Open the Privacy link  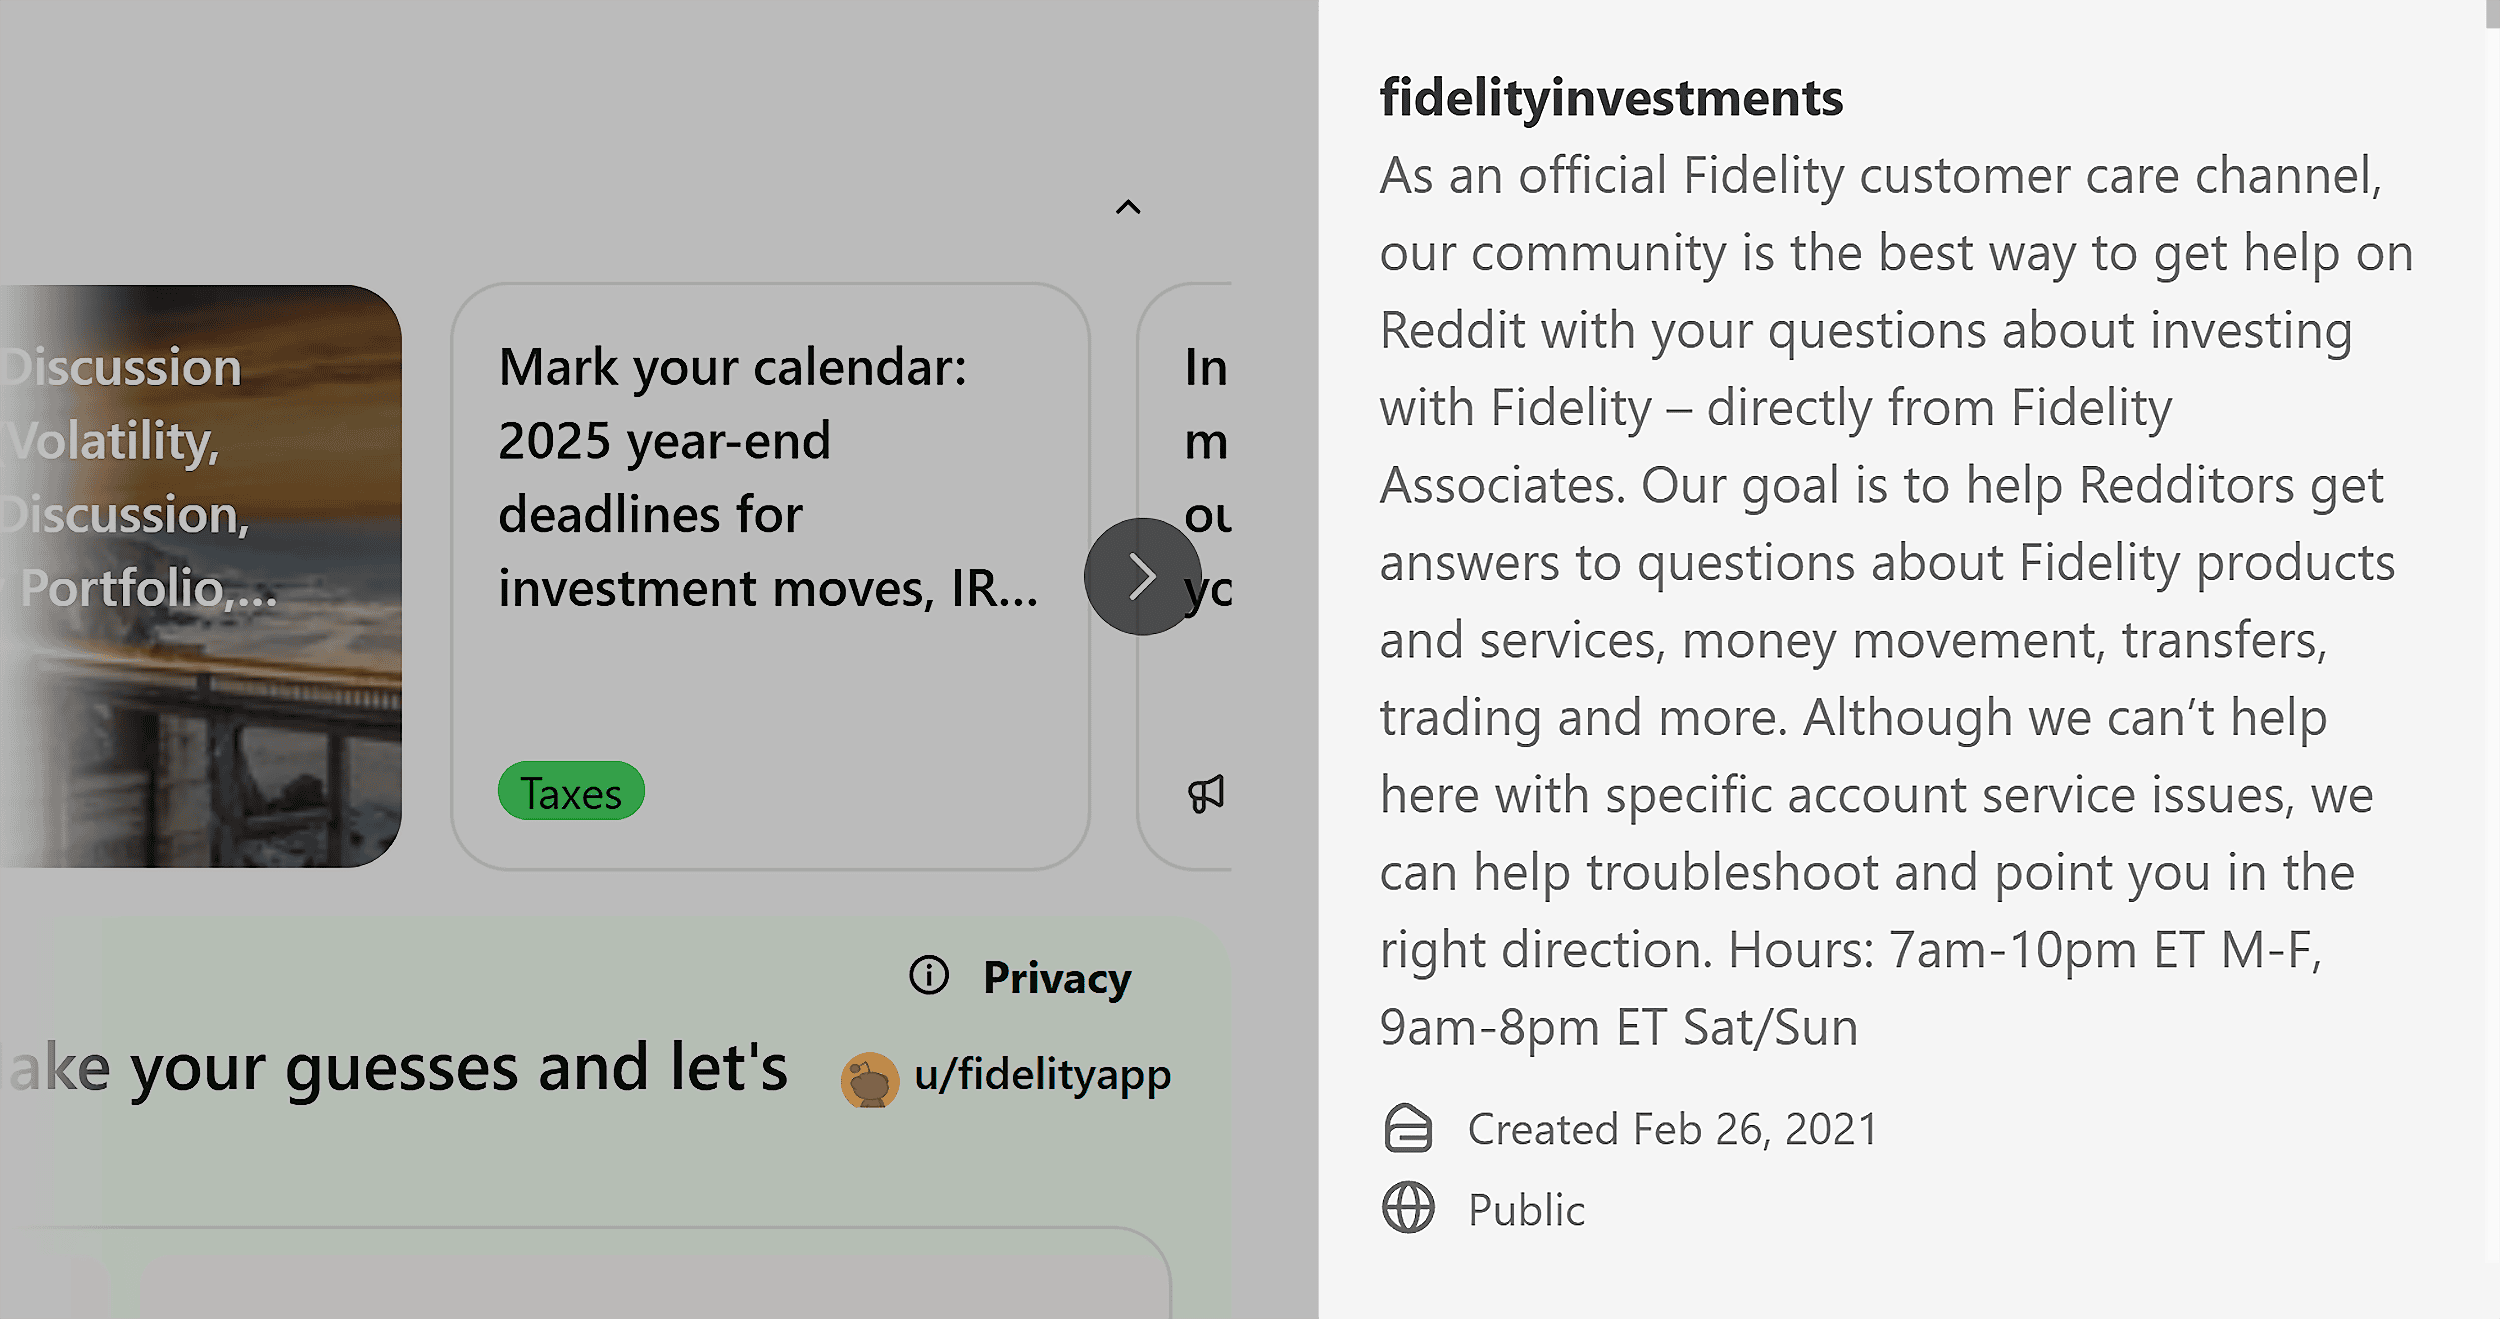tap(1057, 977)
